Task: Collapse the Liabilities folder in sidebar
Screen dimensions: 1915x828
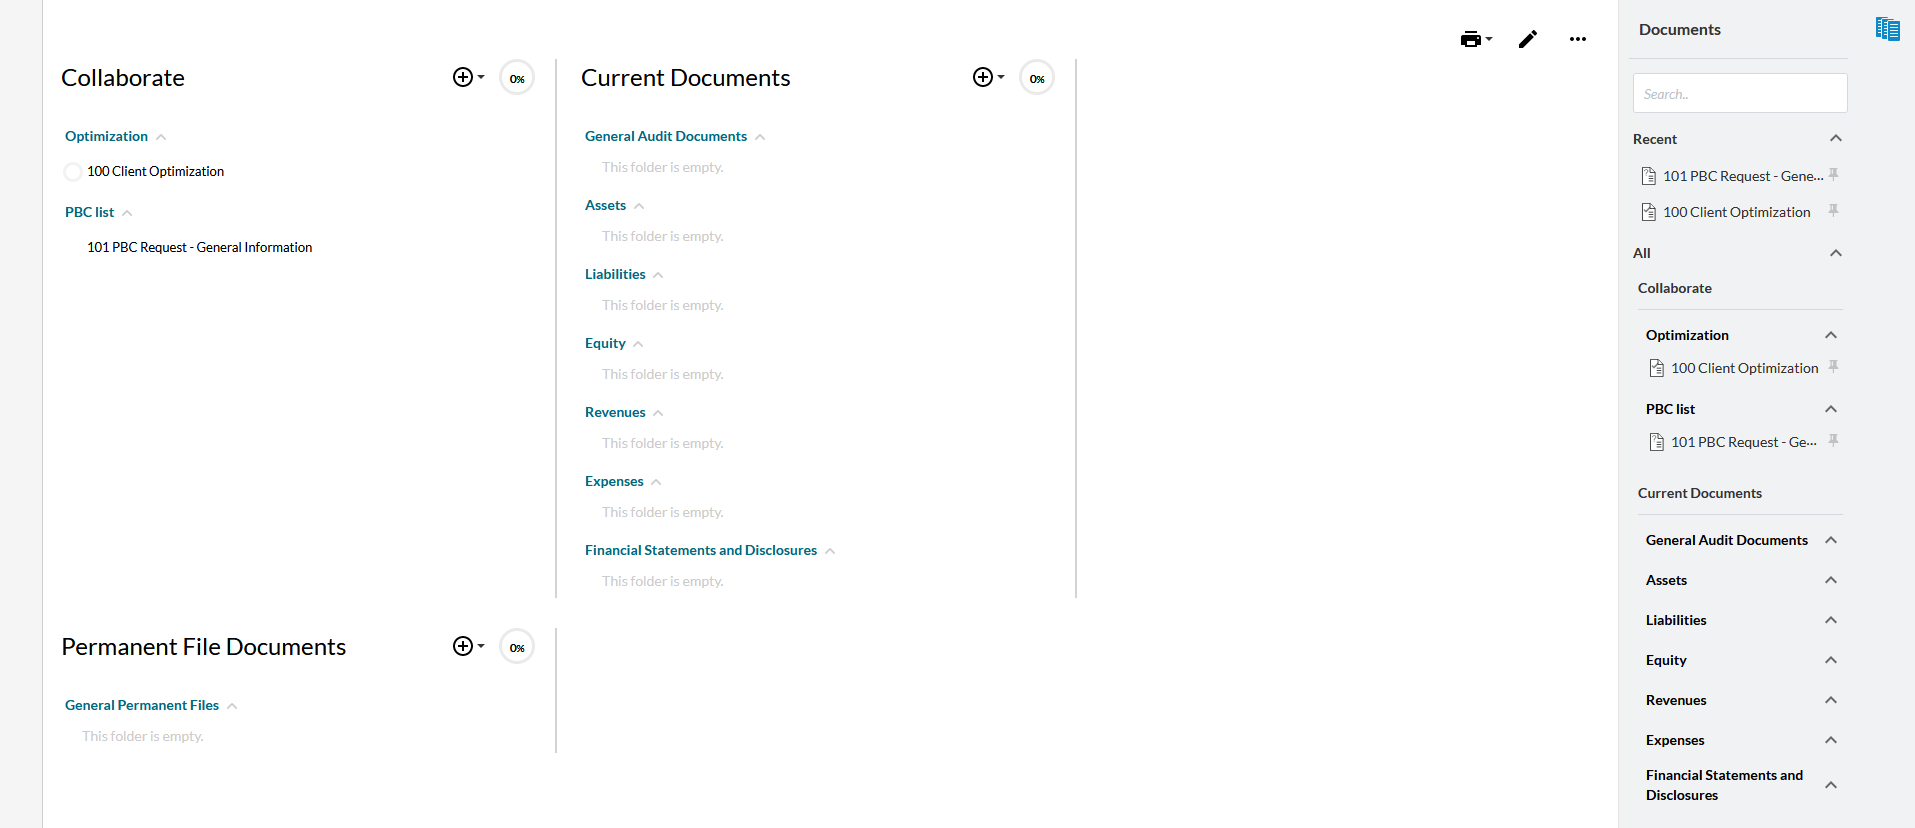Action: click(1830, 620)
